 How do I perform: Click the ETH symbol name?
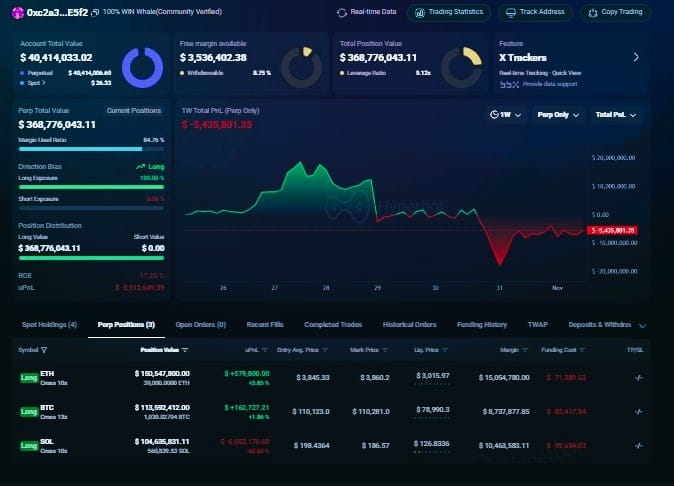point(47,373)
